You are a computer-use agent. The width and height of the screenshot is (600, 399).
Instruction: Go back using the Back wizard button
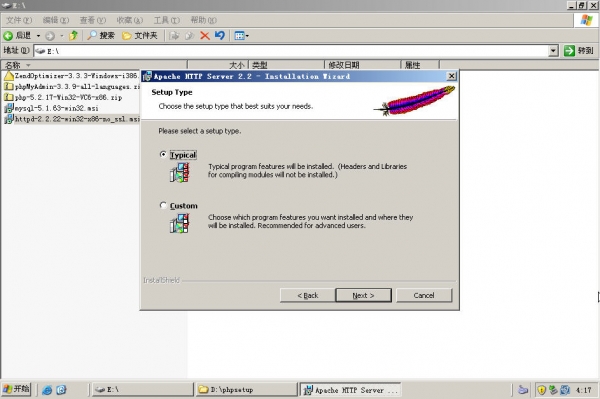pyautogui.click(x=308, y=295)
